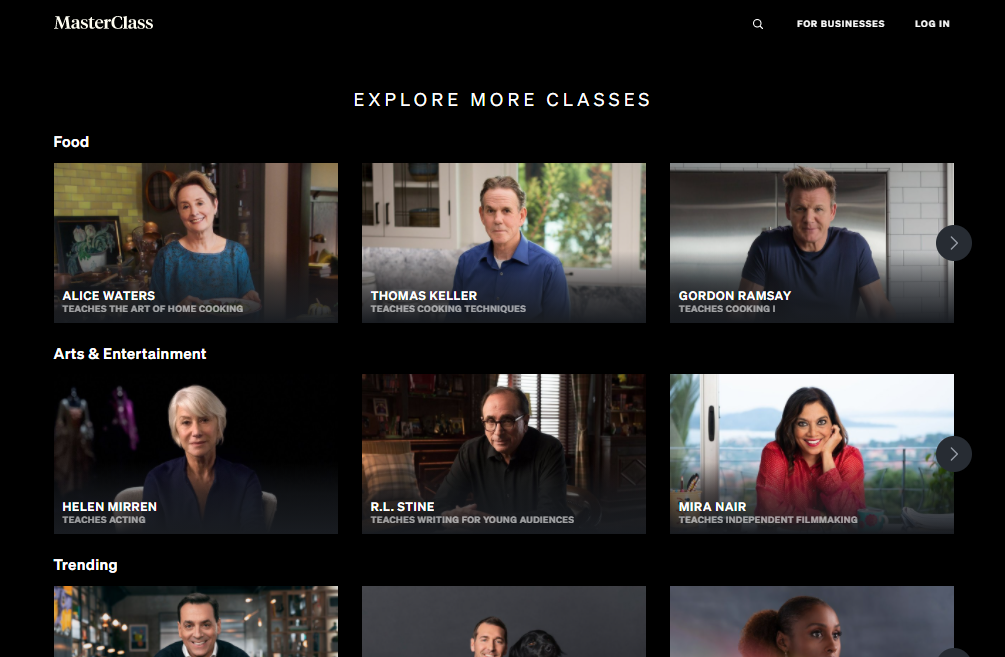Open Gordon Ramsay Teaches Cooking I
The width and height of the screenshot is (1005, 657).
click(811, 242)
